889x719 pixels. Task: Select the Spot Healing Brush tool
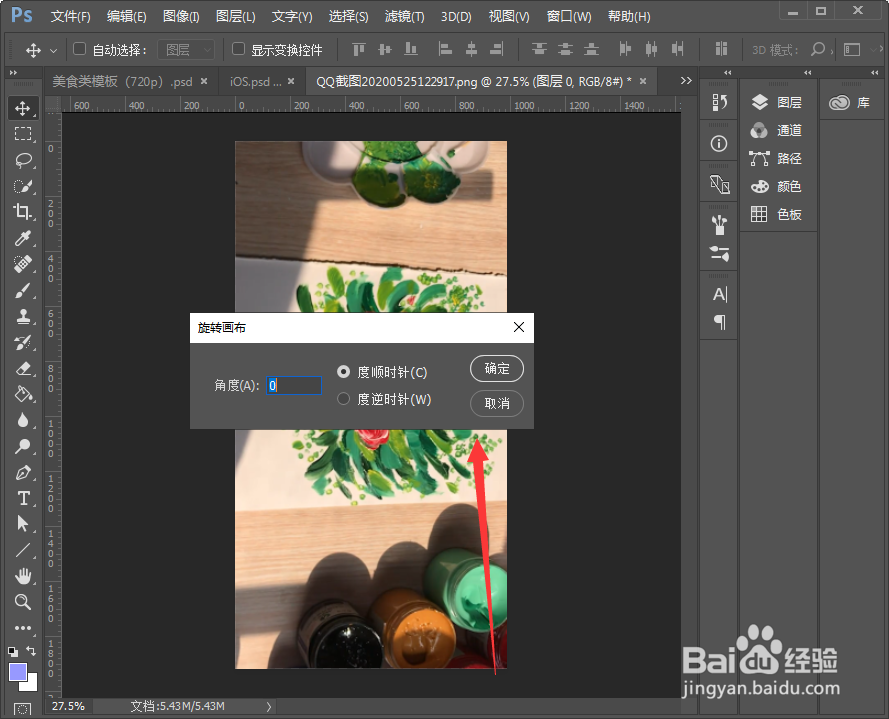pyautogui.click(x=23, y=264)
